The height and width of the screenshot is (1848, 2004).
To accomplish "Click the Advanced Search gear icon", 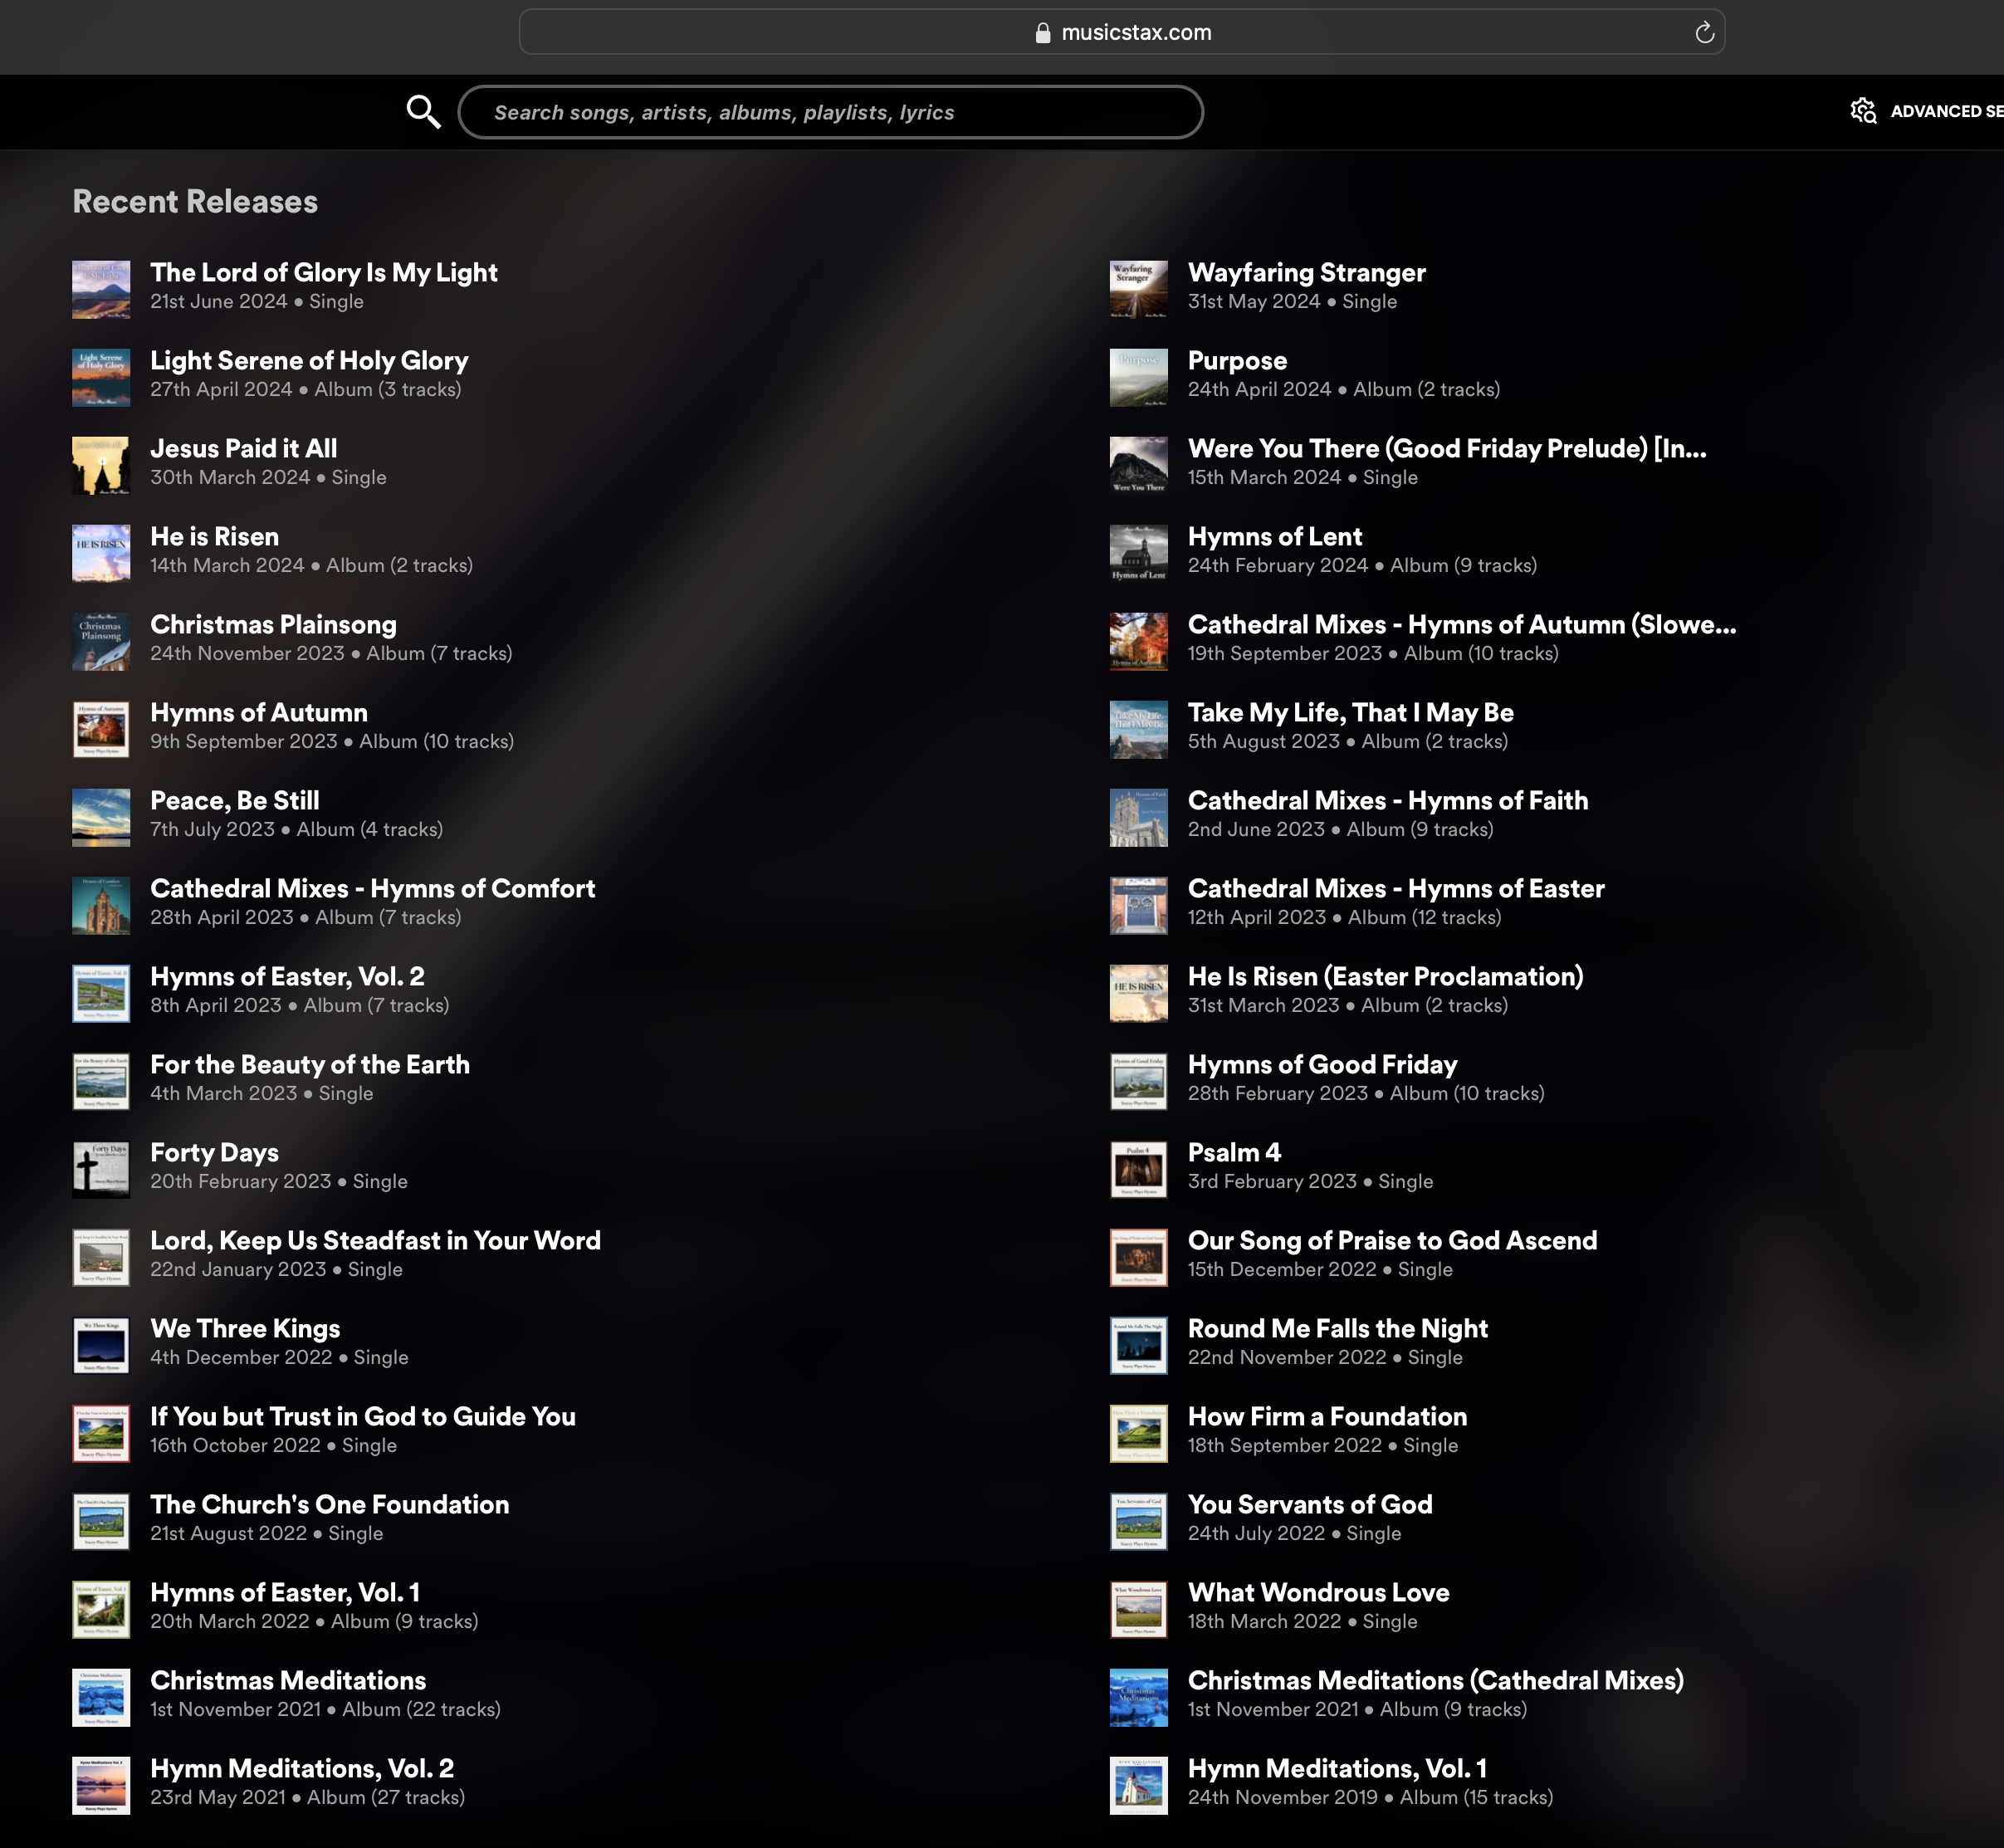I will (1863, 111).
